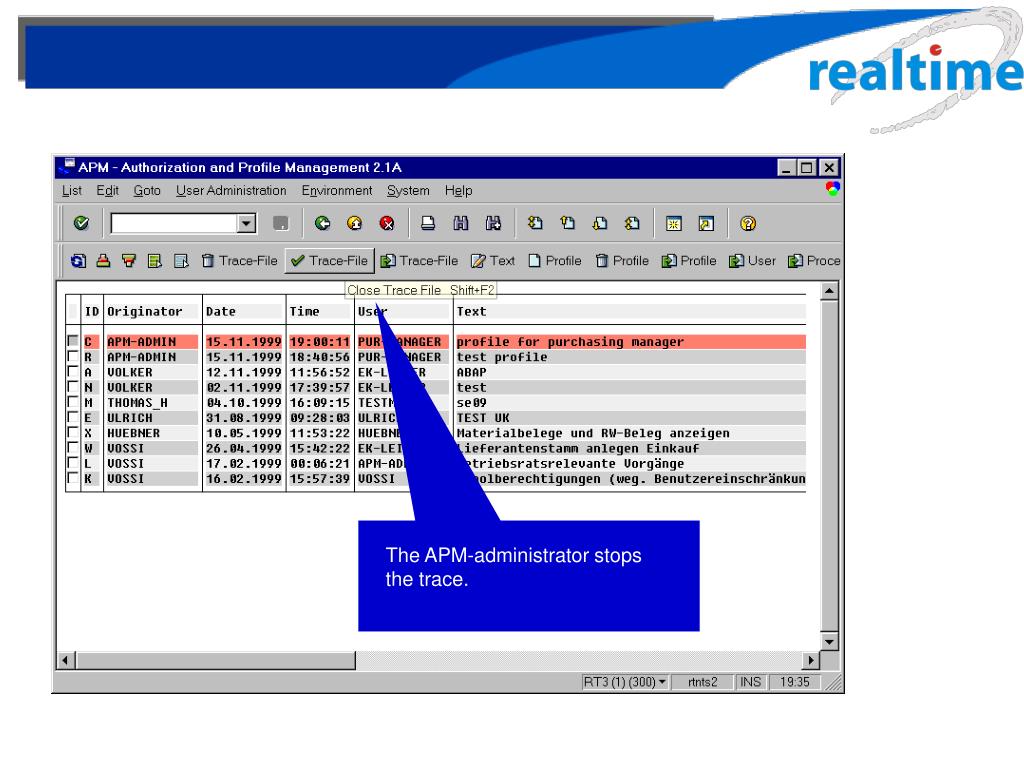Open the Environment menu
This screenshot has width=1024, height=768.
pyautogui.click(x=337, y=191)
